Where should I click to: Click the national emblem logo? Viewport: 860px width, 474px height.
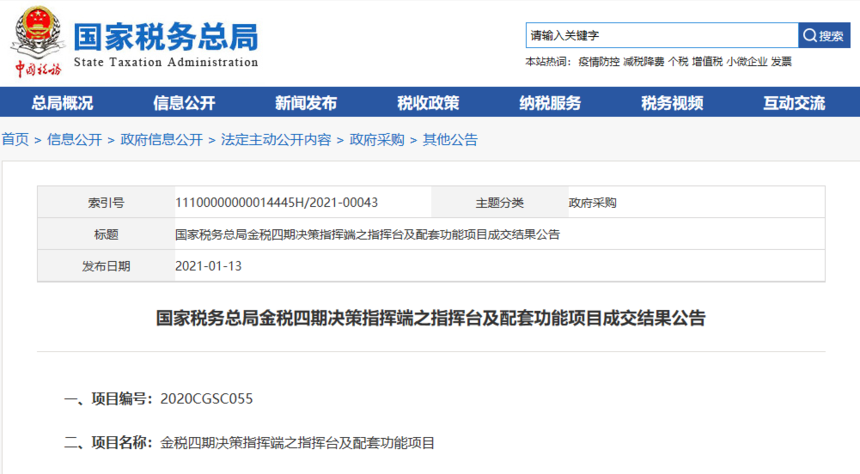pyautogui.click(x=37, y=31)
